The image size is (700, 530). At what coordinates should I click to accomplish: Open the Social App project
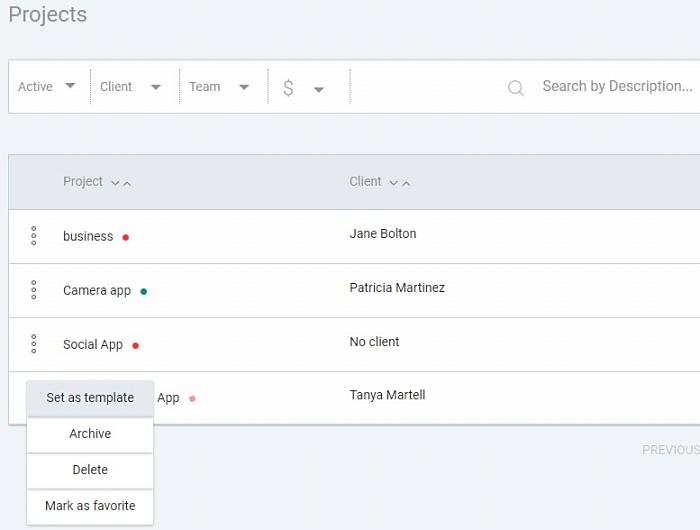[93, 345]
